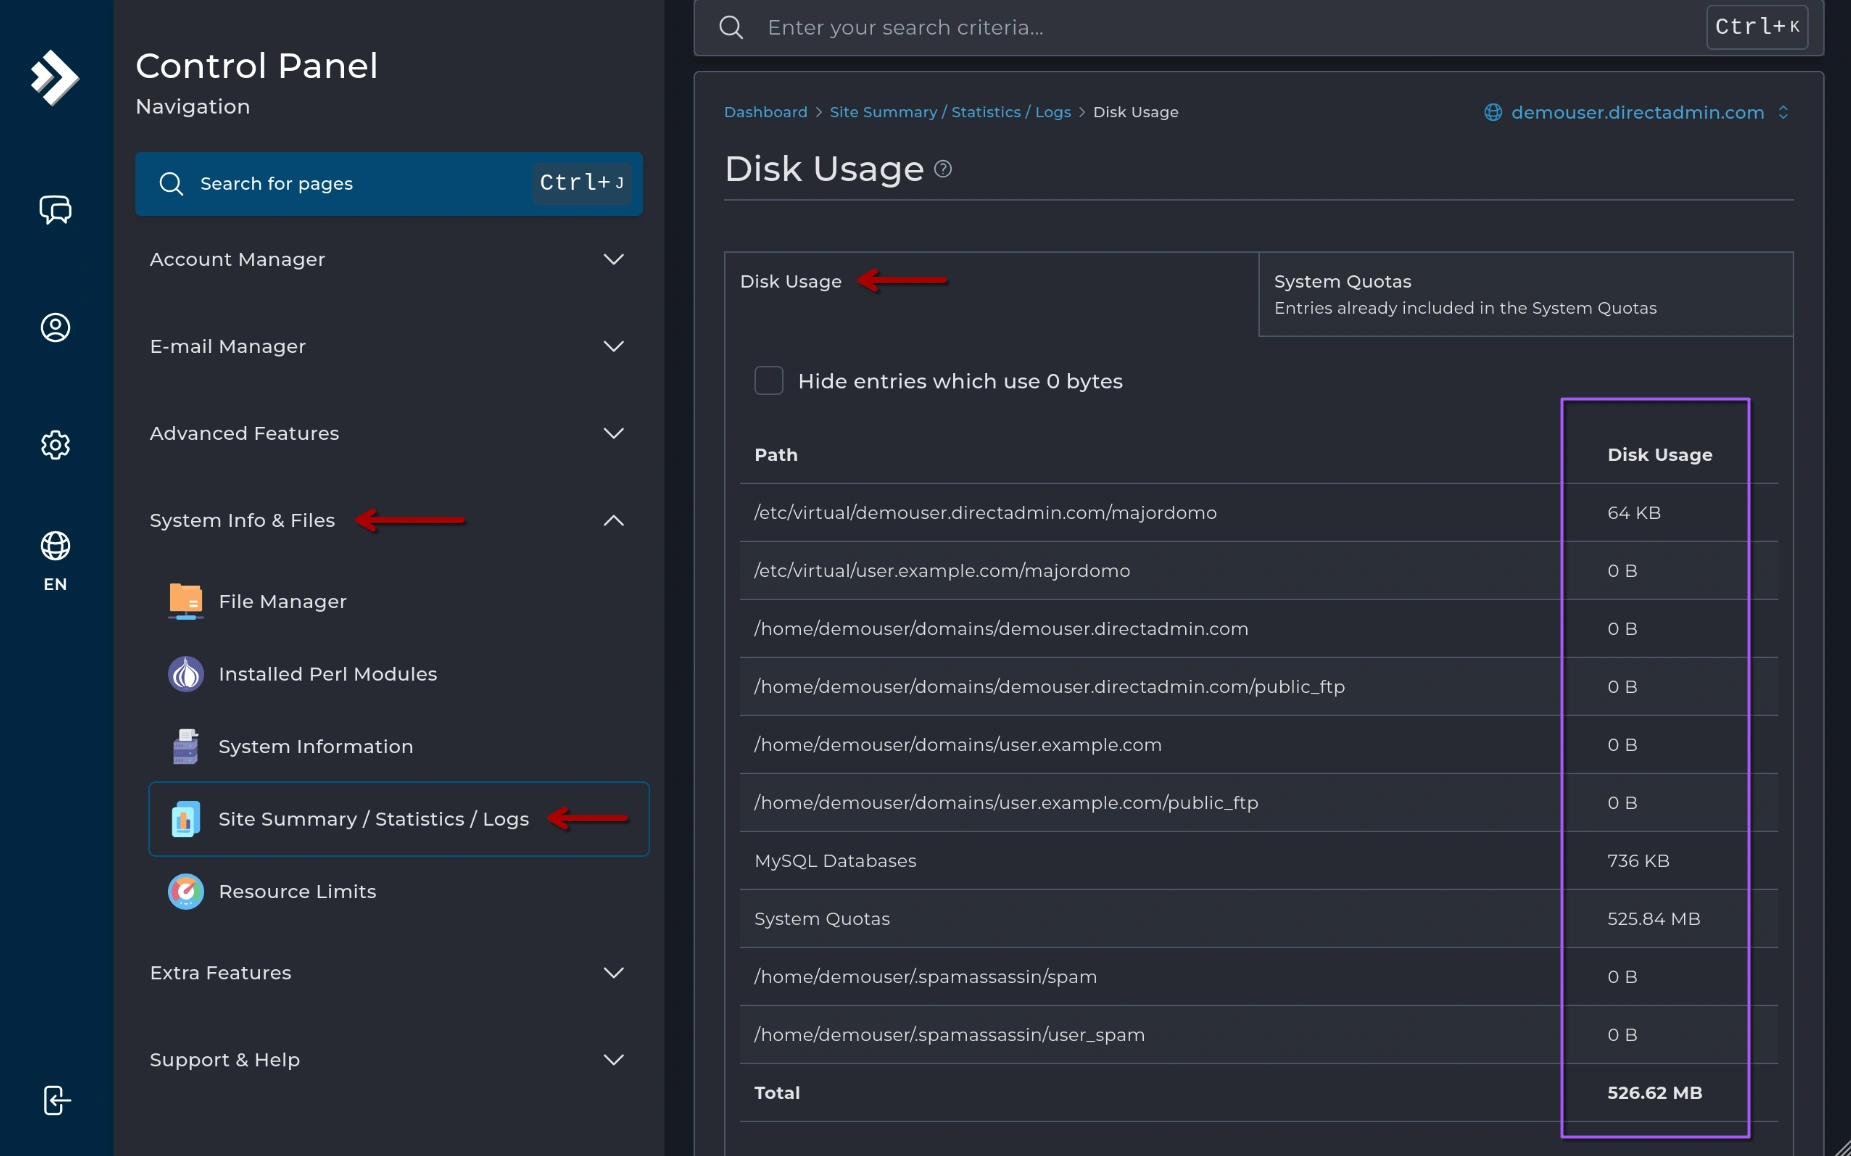Navigate to Dashboard via breadcrumb
1851x1156 pixels.
click(x=765, y=112)
